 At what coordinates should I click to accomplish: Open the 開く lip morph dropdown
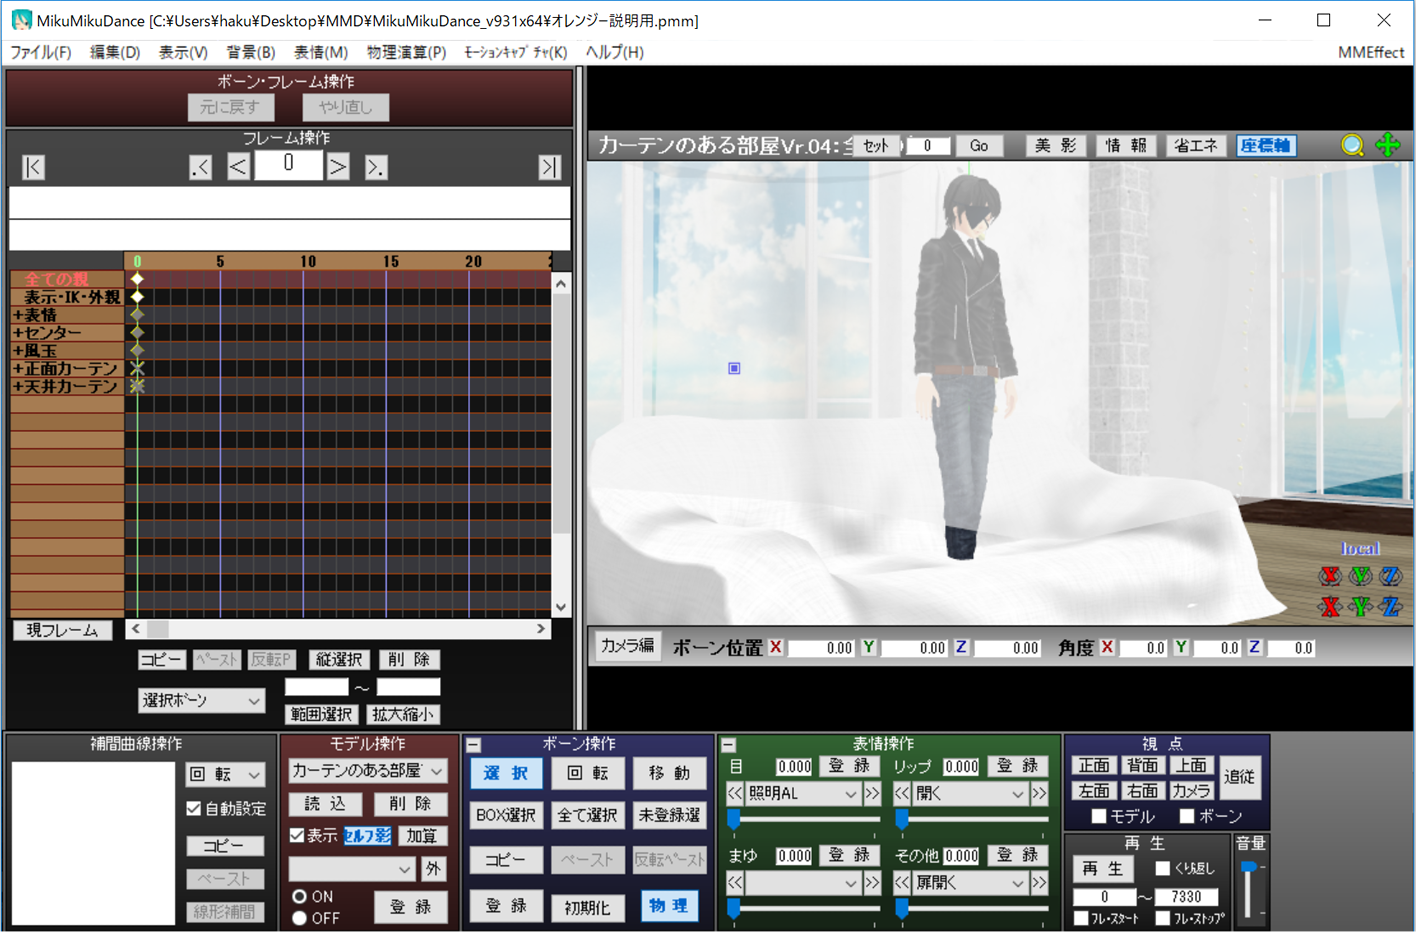pyautogui.click(x=970, y=794)
